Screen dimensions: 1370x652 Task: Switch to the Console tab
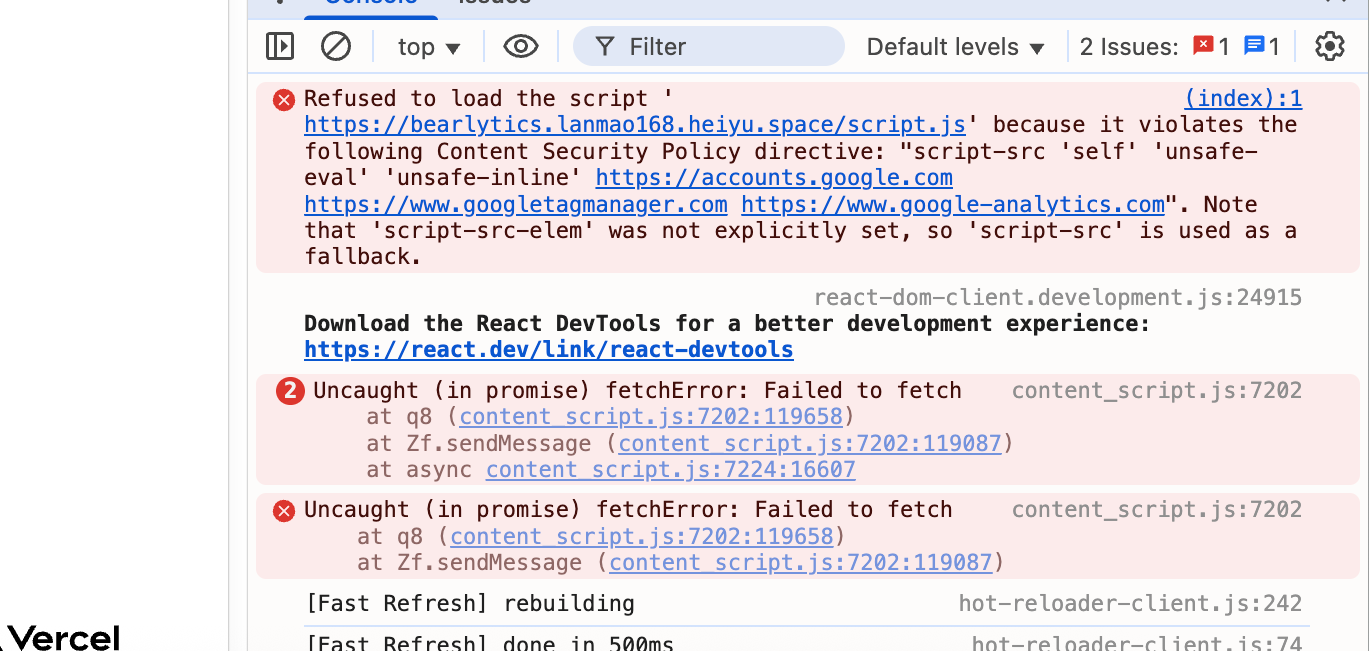(371, 3)
